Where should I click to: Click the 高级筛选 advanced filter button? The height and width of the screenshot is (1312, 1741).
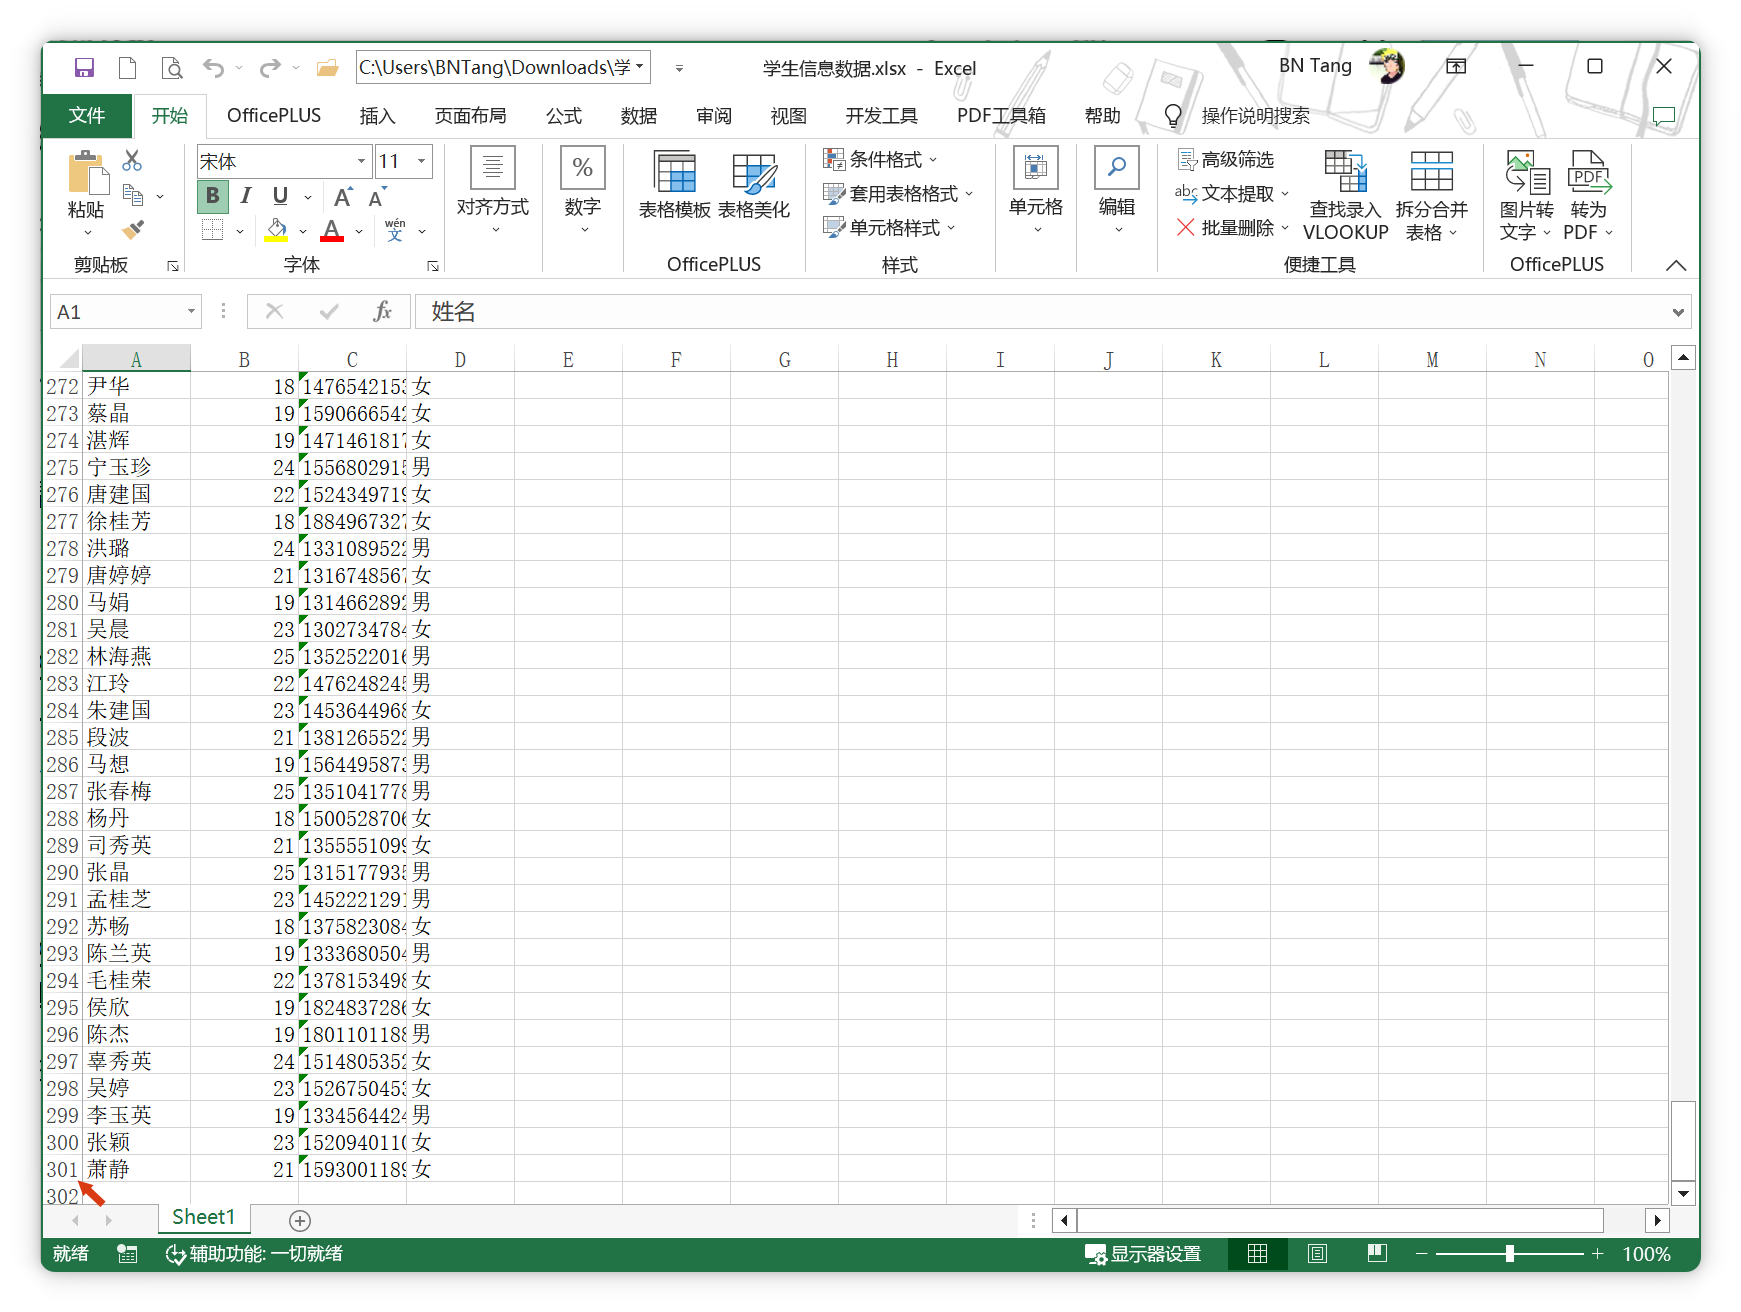(1226, 160)
